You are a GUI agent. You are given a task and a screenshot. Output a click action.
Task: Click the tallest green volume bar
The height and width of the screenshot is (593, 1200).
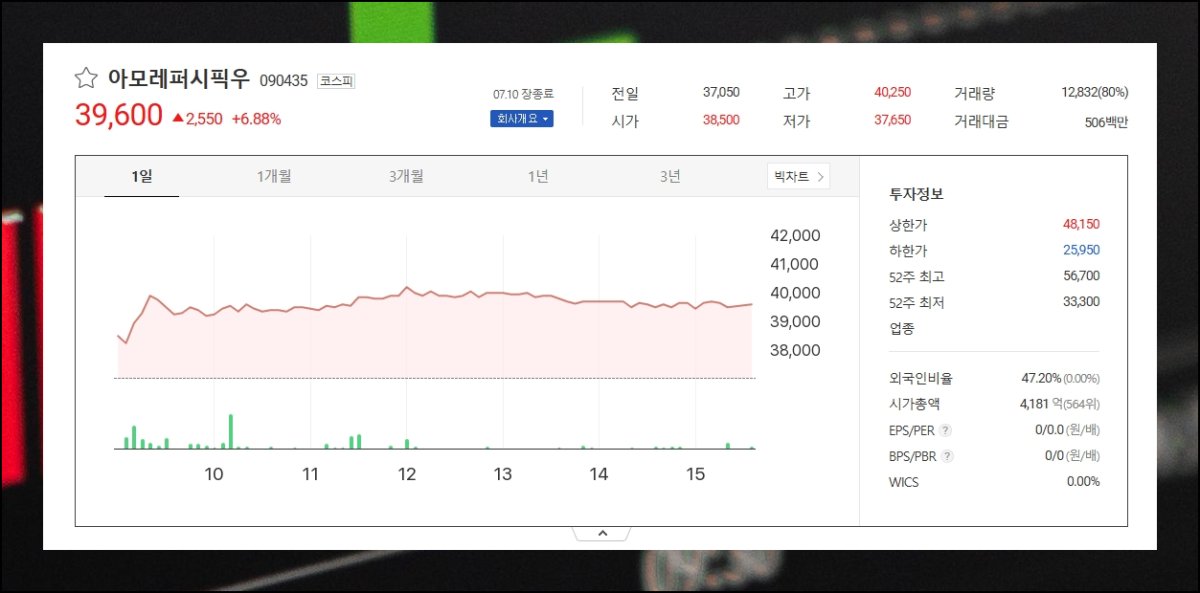(x=230, y=431)
